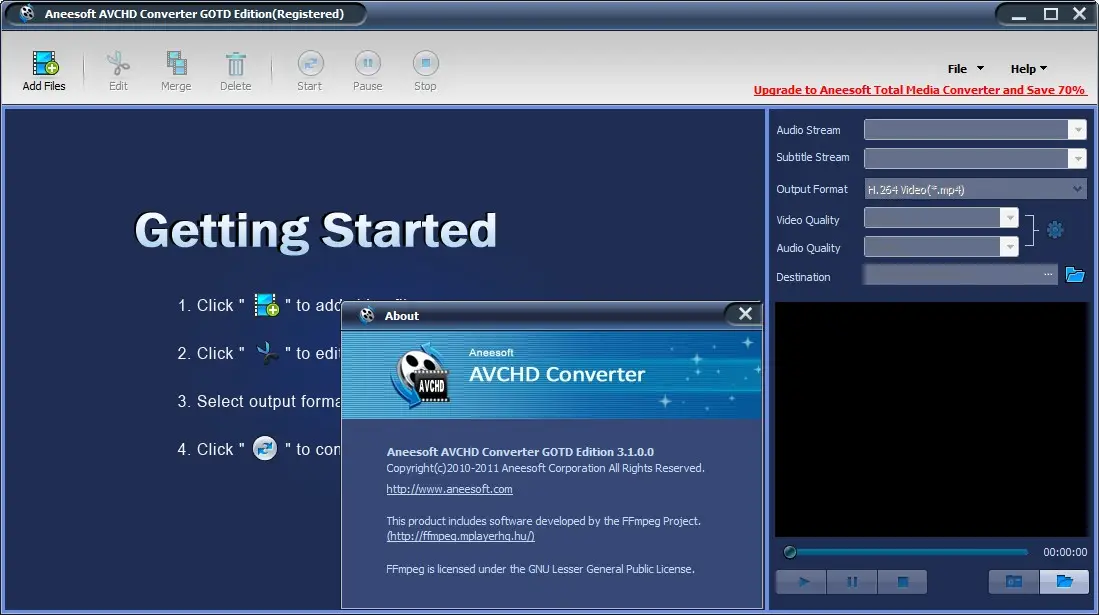This screenshot has width=1099, height=615.
Task: Start conversion with the Start icon
Action: [310, 63]
